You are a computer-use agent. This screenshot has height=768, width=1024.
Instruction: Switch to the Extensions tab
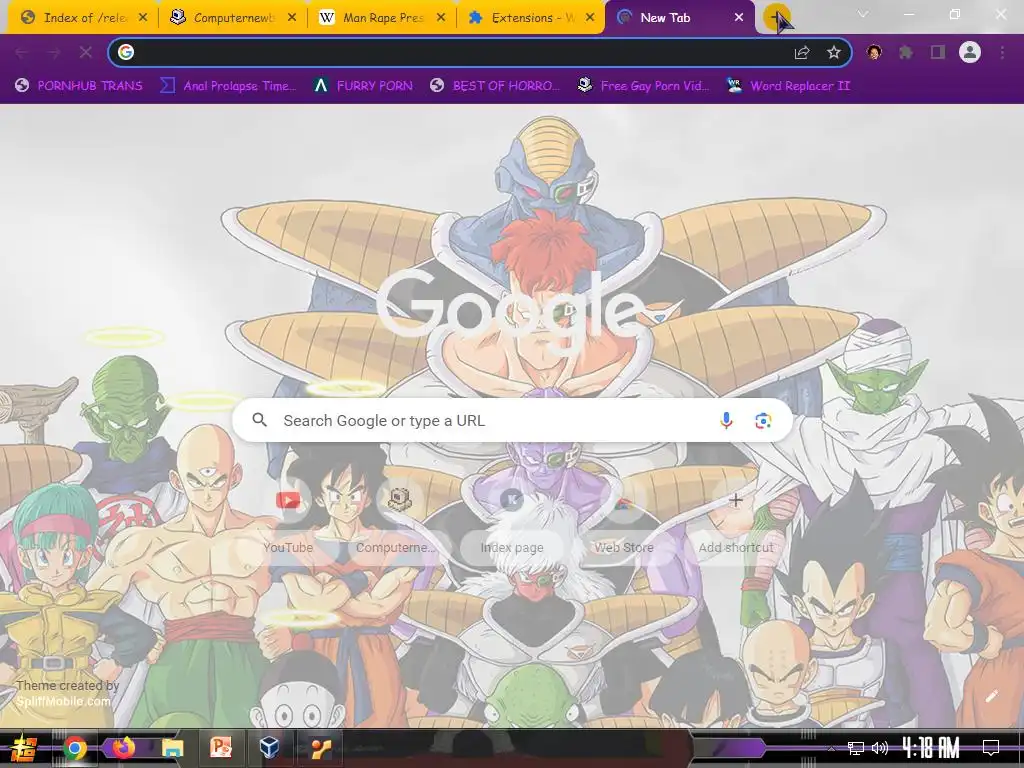tap(530, 18)
